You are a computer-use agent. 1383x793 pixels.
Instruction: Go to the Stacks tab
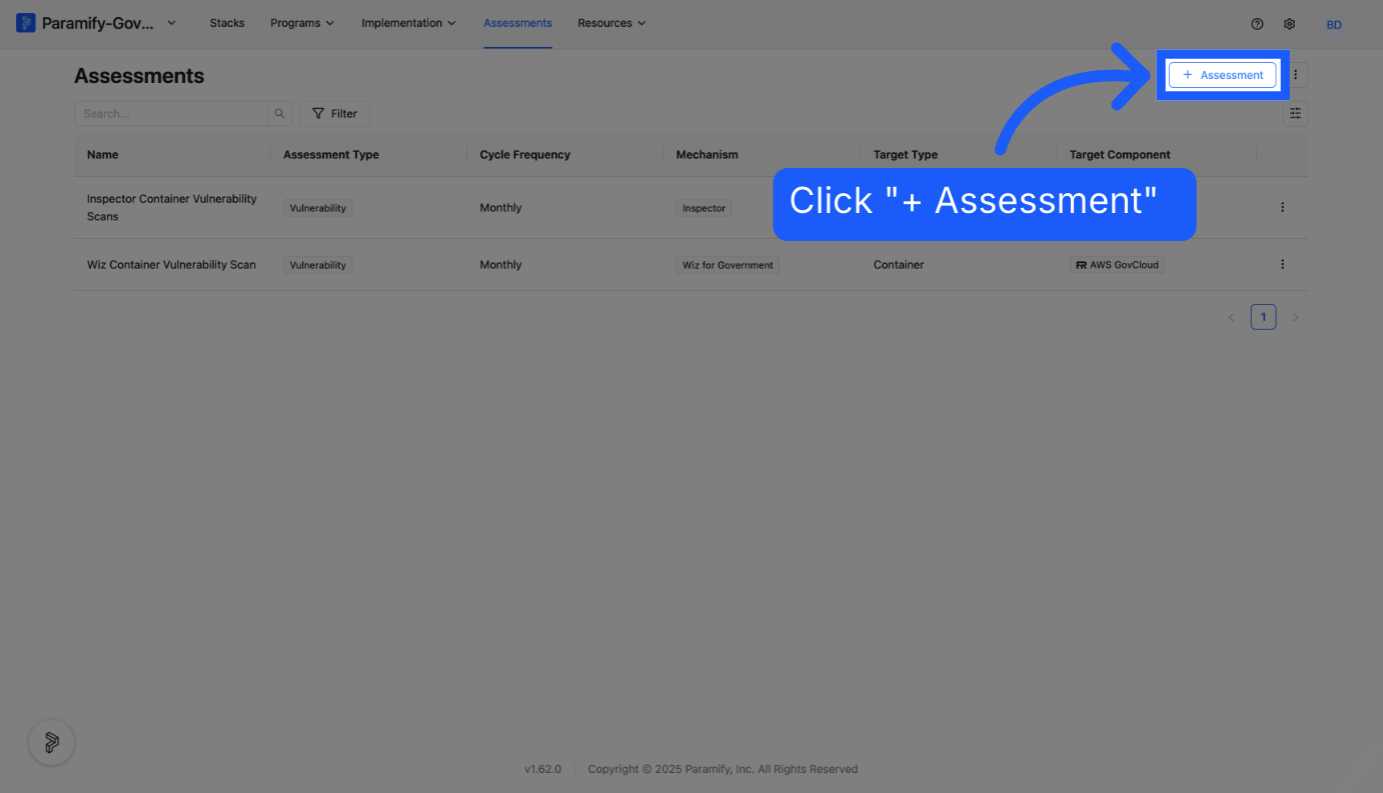227,23
